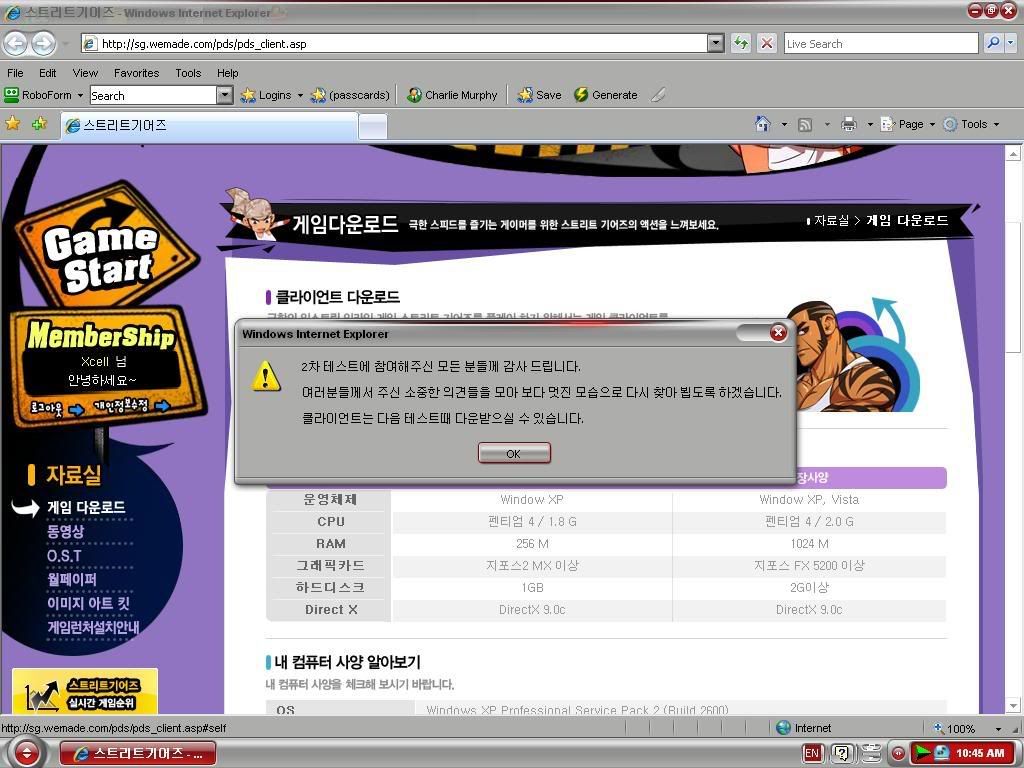The height and width of the screenshot is (768, 1024).
Task: Click the browser Back arrow button
Action: point(15,43)
